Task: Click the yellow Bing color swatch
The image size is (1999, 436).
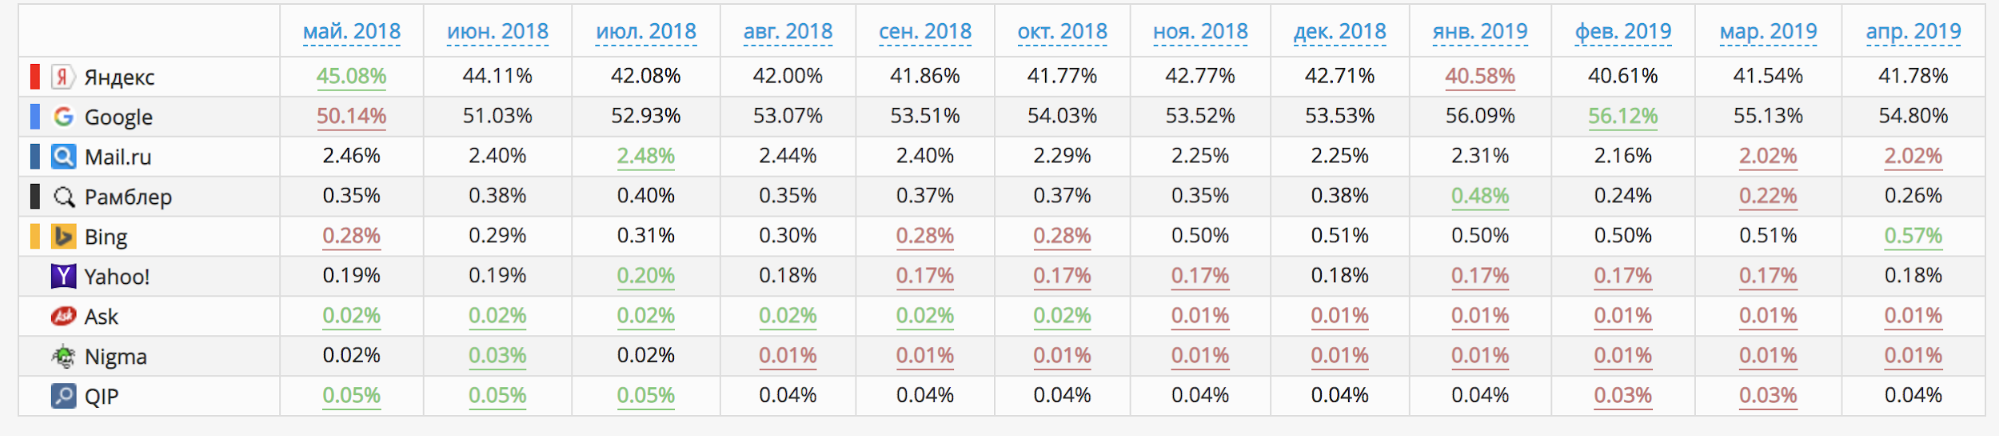Action: pos(35,237)
